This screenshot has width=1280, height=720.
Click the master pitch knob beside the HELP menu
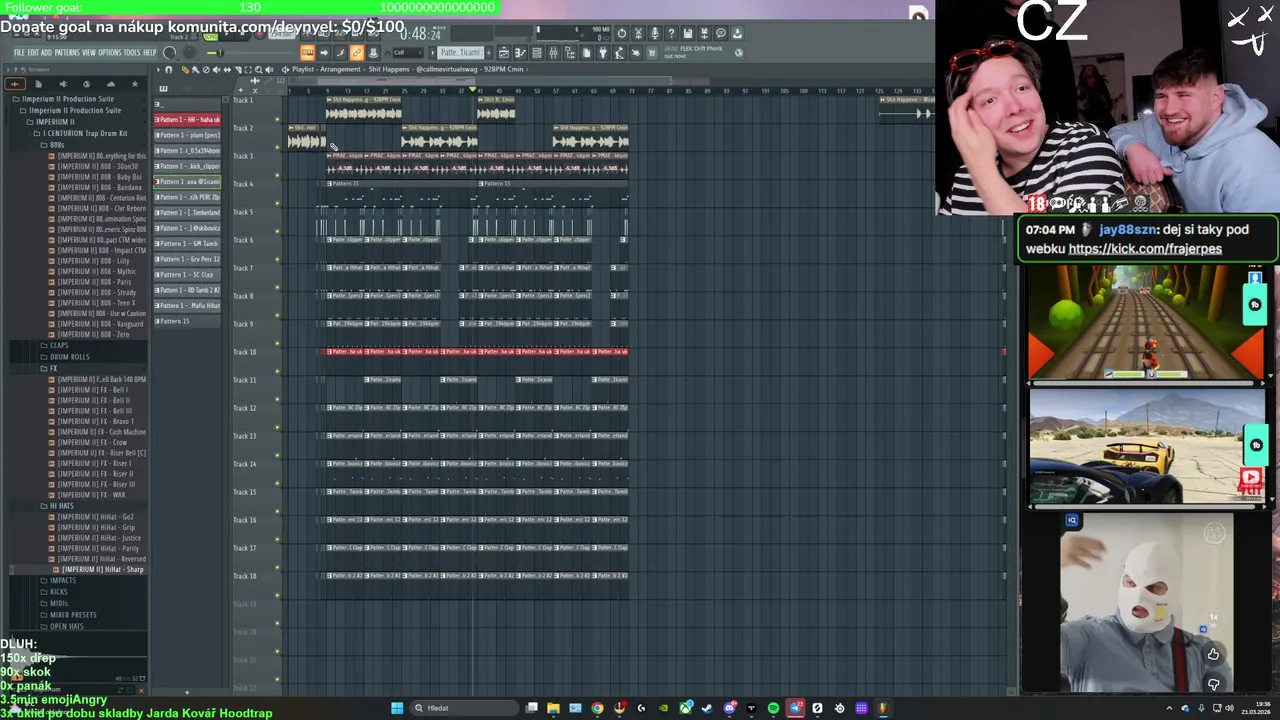tap(170, 53)
